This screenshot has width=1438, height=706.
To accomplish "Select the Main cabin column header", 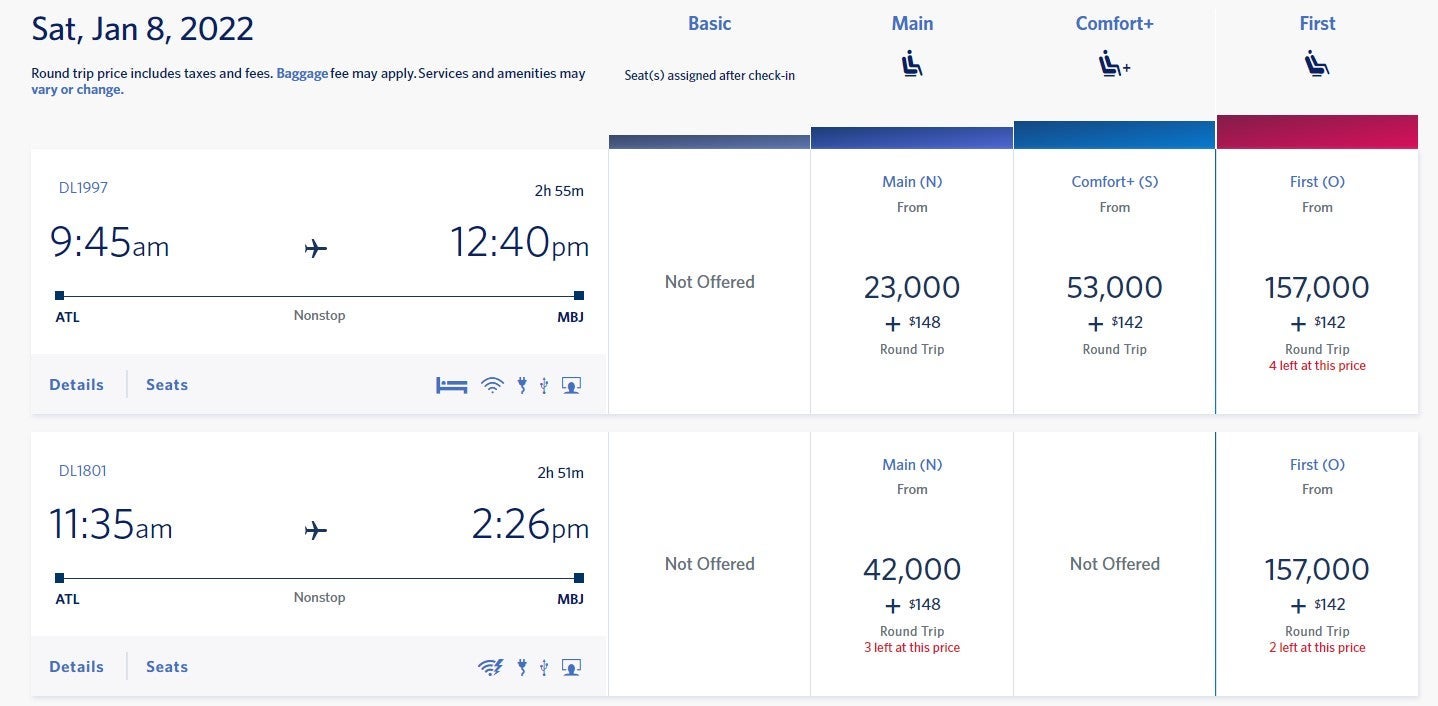I will click(x=912, y=24).
